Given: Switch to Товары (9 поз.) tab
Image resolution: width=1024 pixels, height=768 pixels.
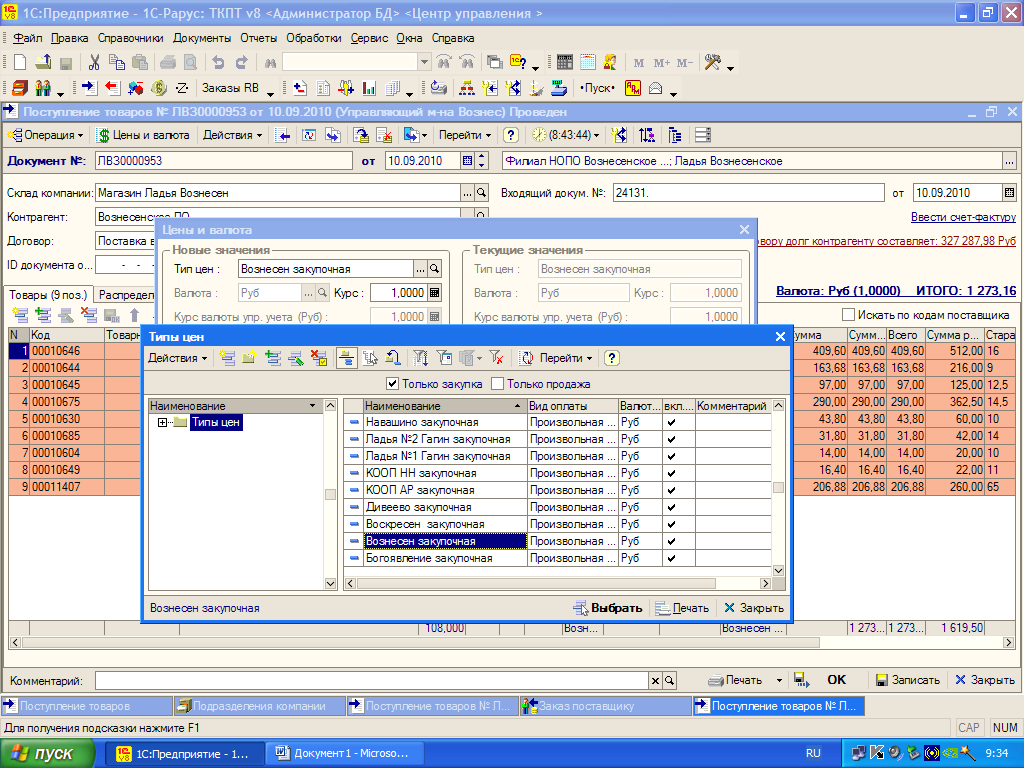Looking at the screenshot, I should (x=48, y=295).
